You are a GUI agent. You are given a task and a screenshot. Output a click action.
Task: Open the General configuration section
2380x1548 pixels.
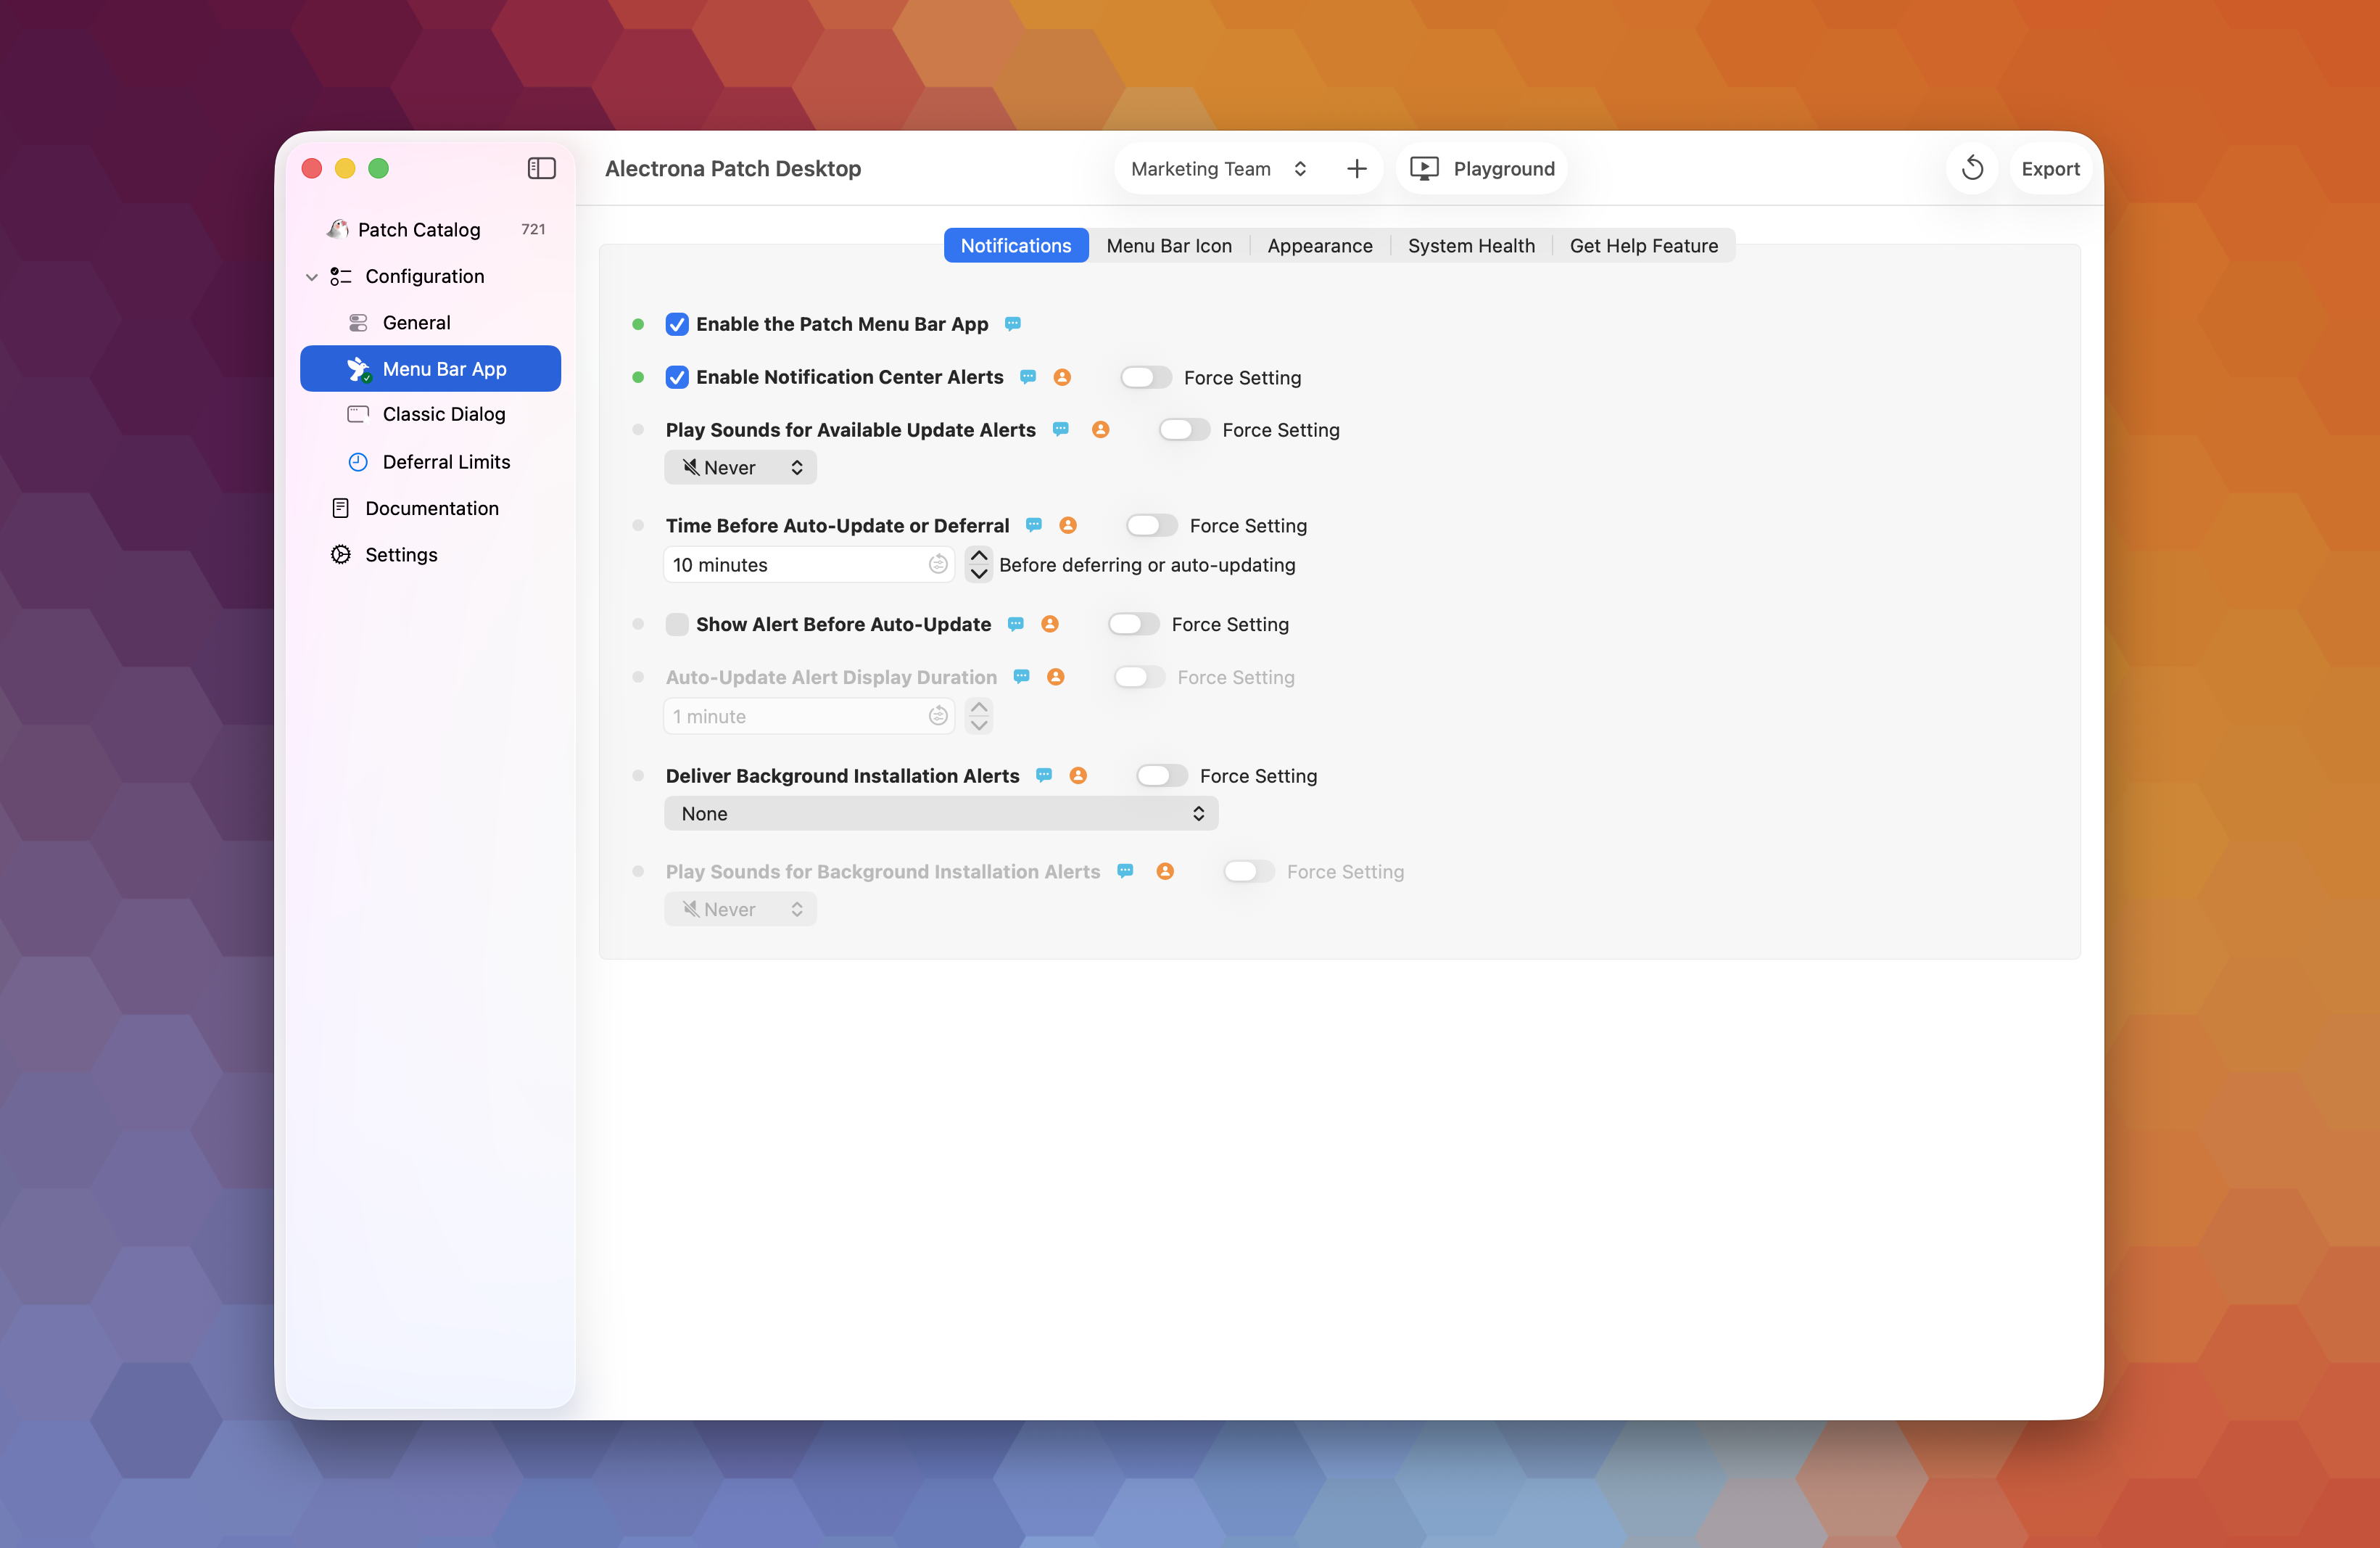coord(430,322)
